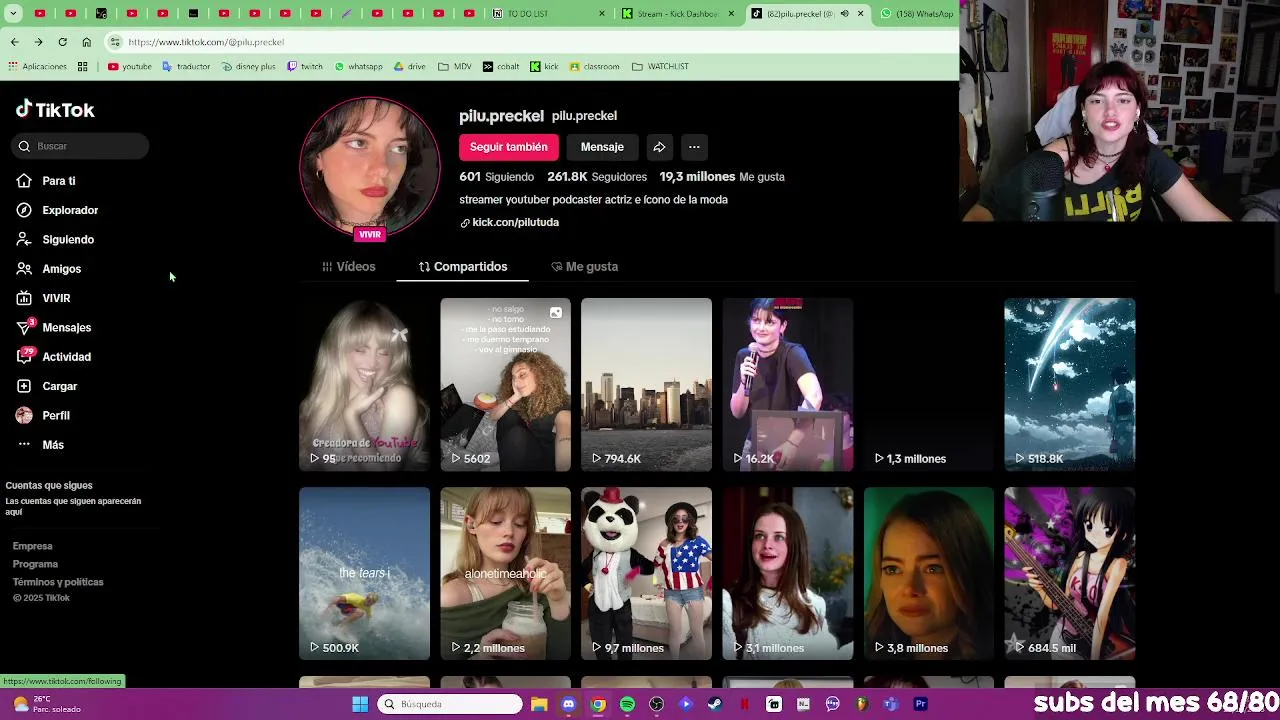Image resolution: width=1280 pixels, height=720 pixels.
Task: Switch to the TO DO LIST tab
Action: tap(548, 14)
